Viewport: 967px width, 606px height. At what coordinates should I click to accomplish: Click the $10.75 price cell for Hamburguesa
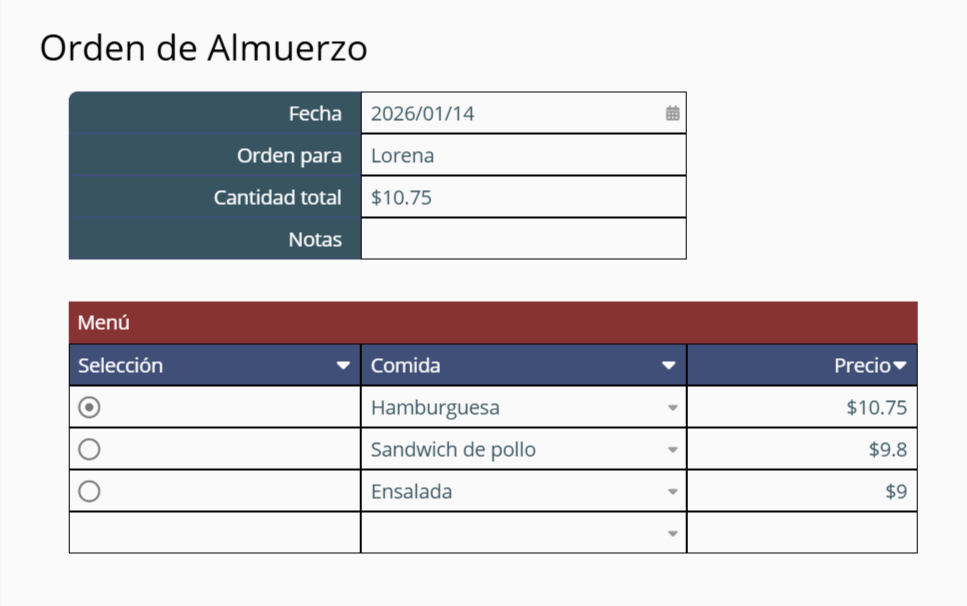click(x=802, y=407)
